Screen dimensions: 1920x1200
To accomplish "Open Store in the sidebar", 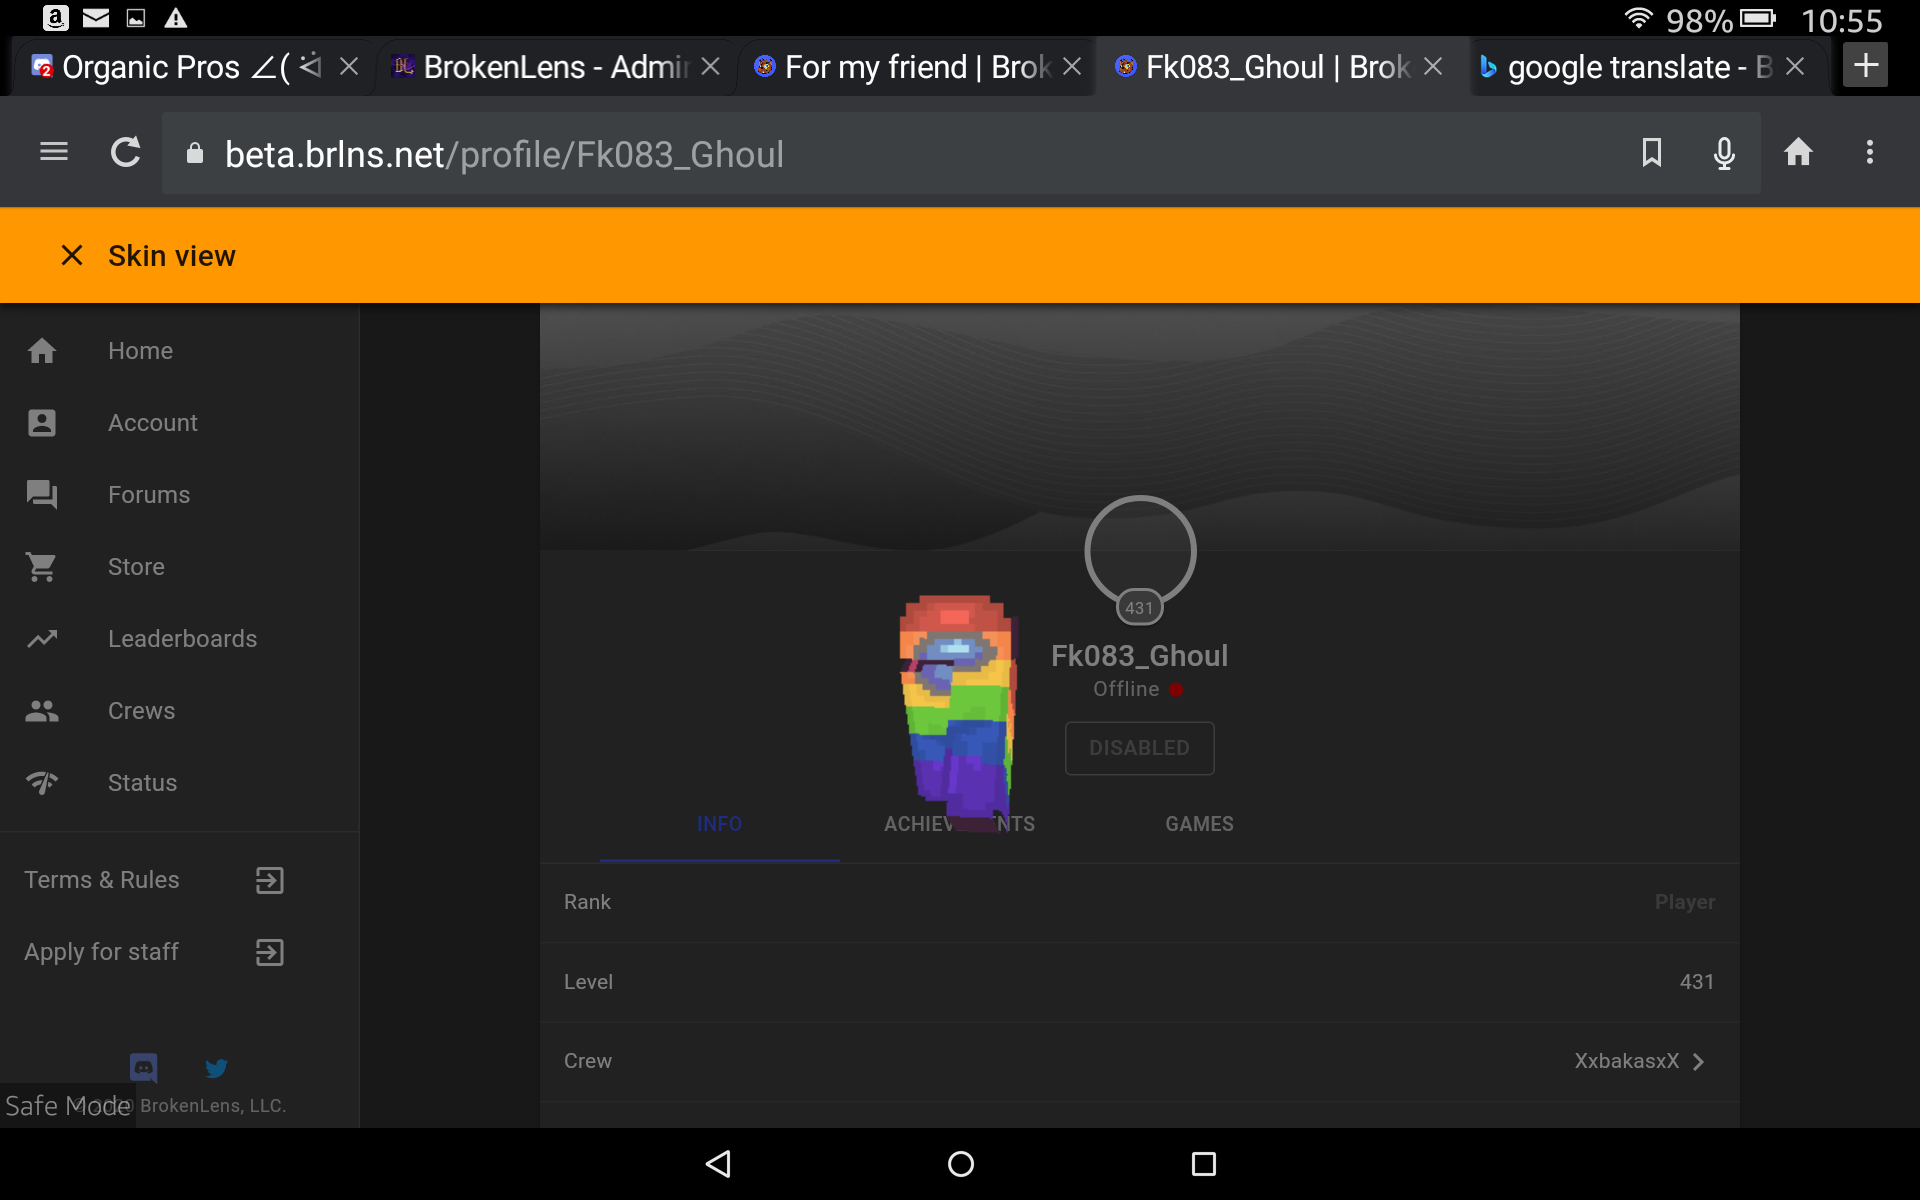I will pos(180,567).
